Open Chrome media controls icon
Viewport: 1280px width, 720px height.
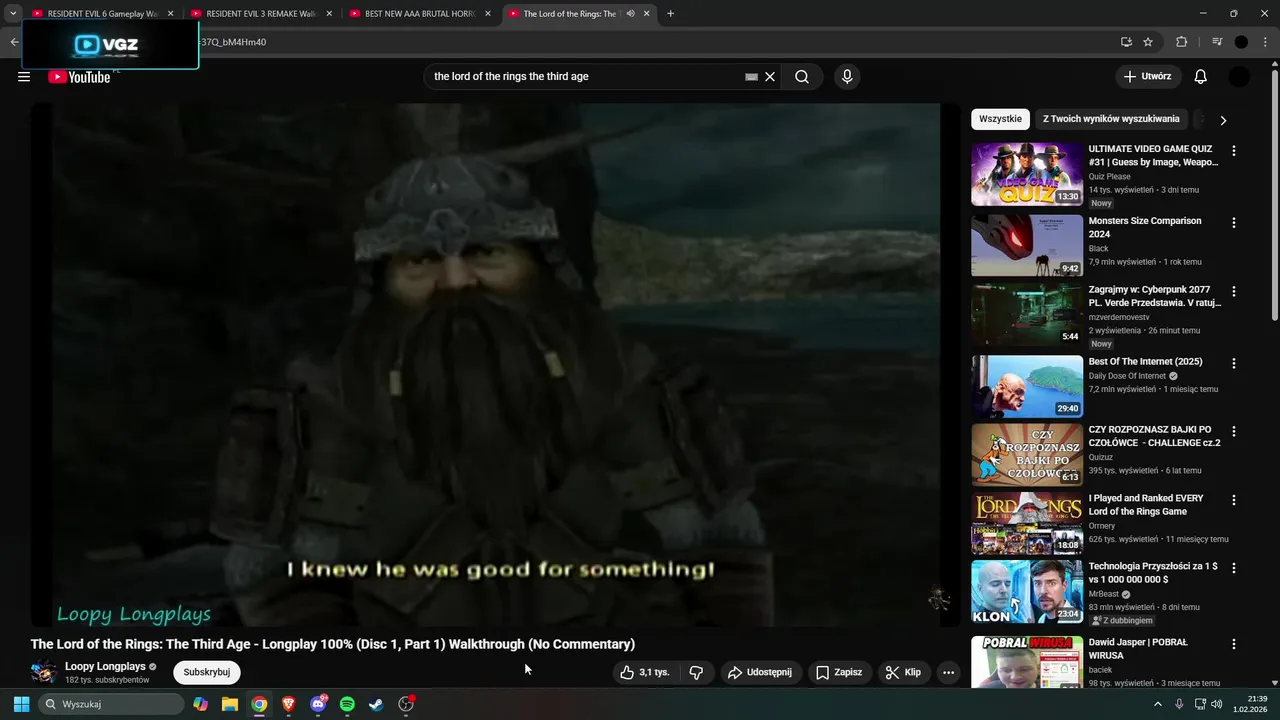(1217, 42)
